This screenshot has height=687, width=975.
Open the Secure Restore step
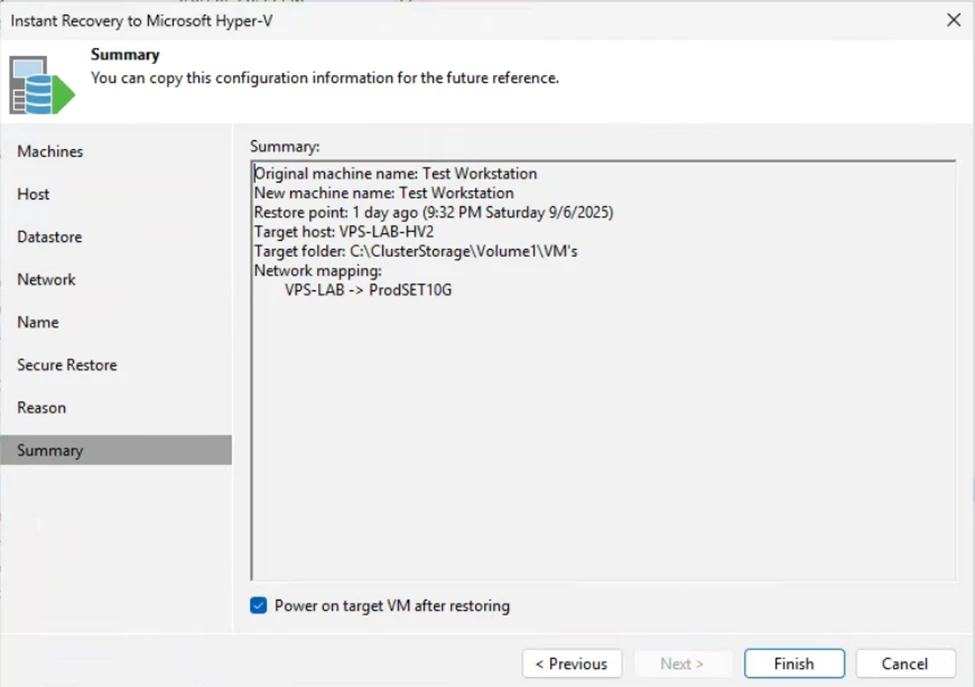pos(67,365)
